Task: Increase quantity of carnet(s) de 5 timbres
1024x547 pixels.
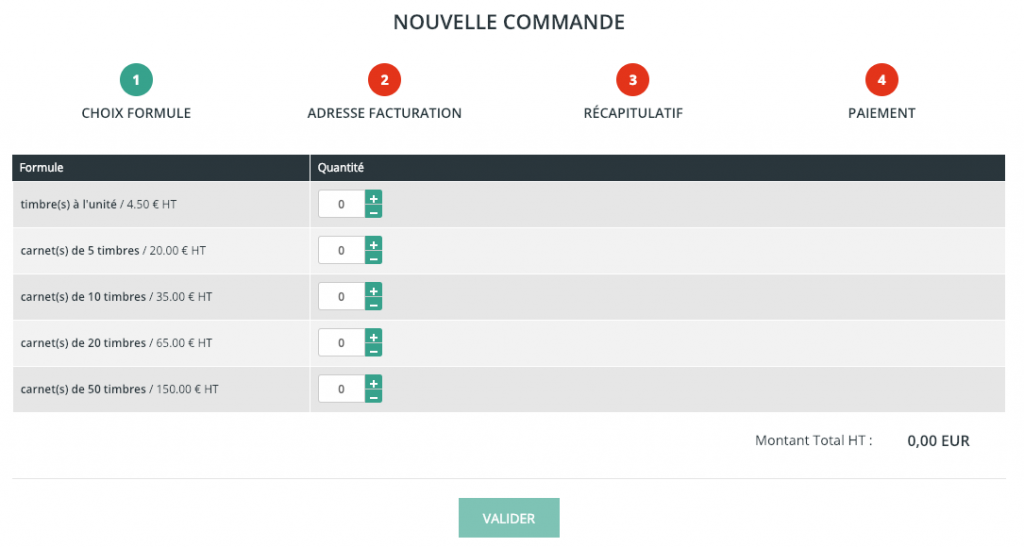Action: [373, 243]
